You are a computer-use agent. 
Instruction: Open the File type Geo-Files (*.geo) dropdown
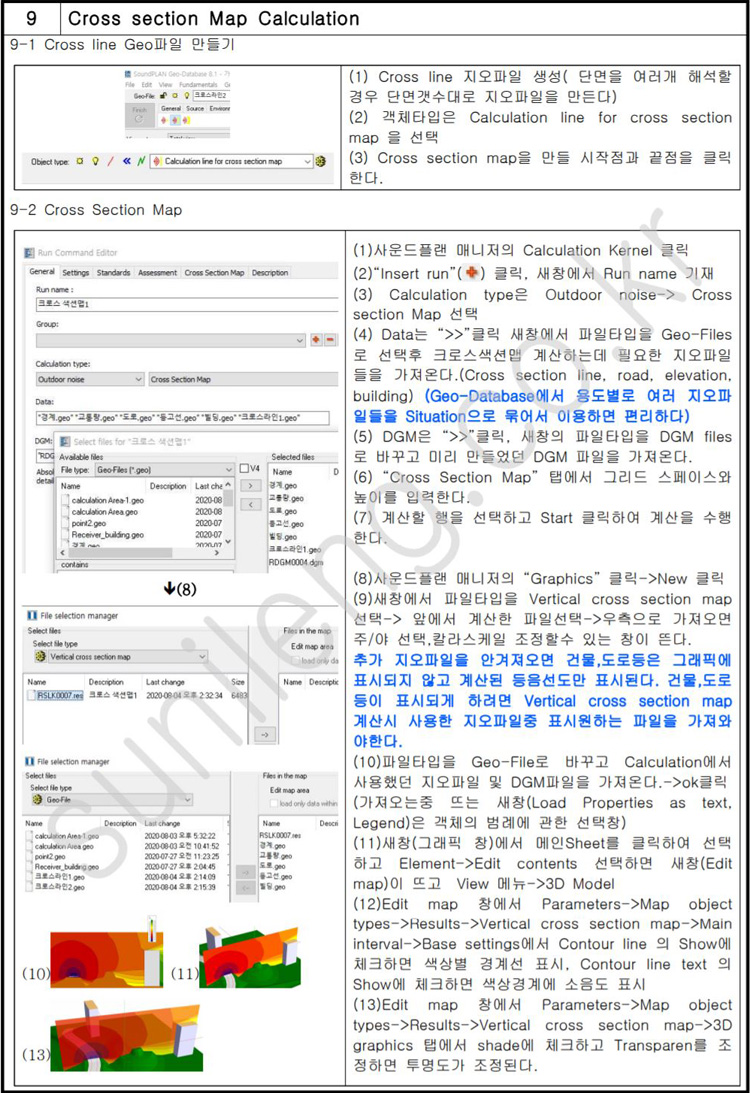coord(228,470)
